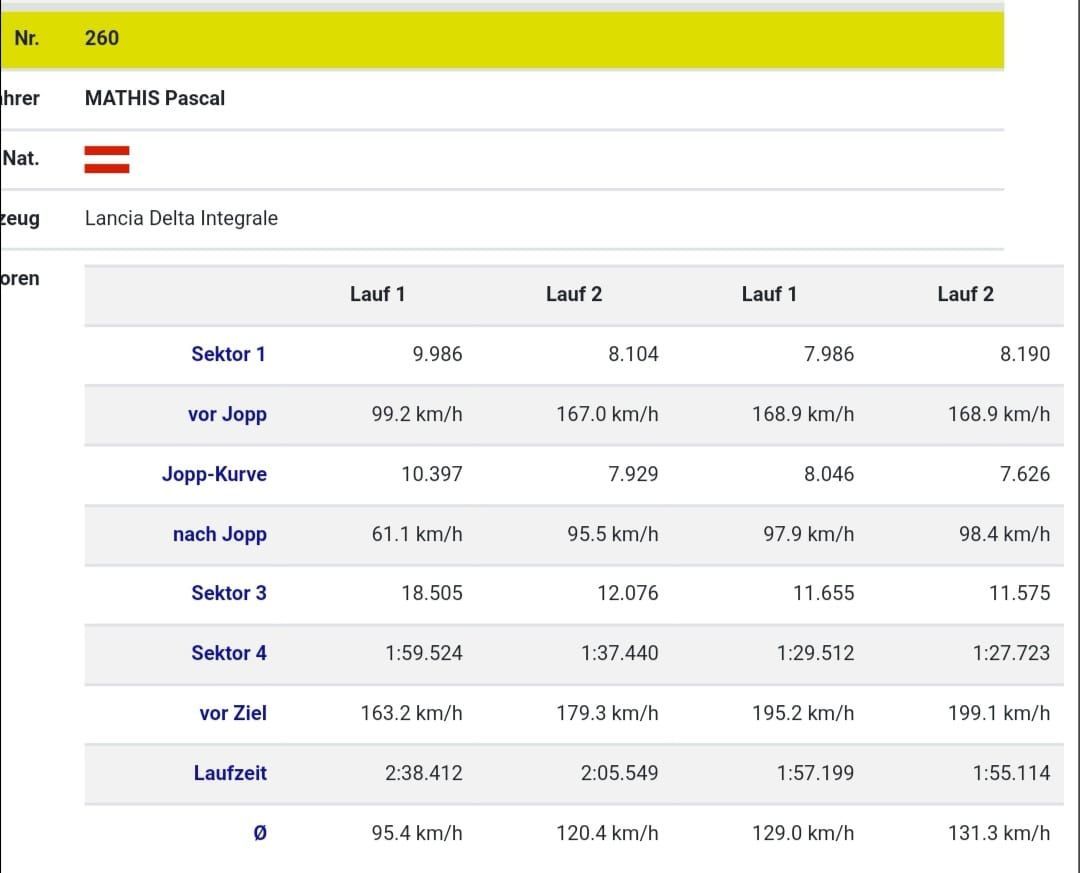Click the Jopp-Kurve time 7.626
The height and width of the screenshot is (873, 1080).
coord(1025,474)
